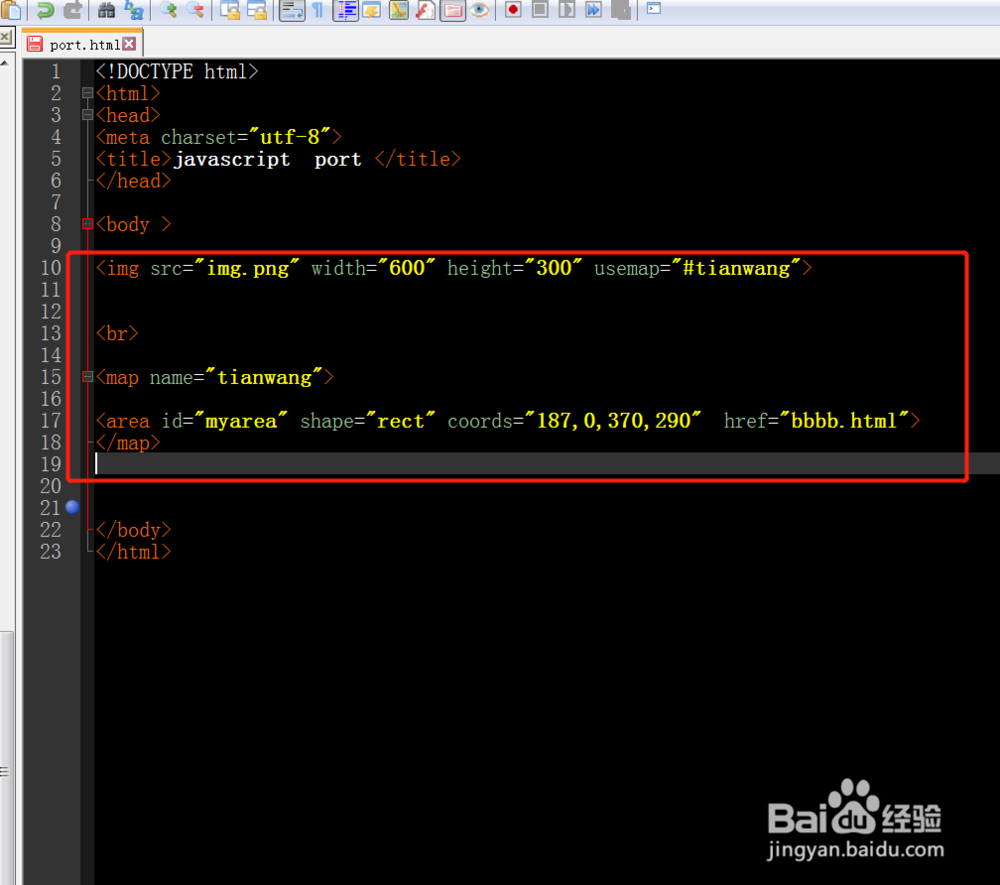Show the Document Map panel
Image resolution: width=1000 pixels, height=885 pixels.
point(399,9)
